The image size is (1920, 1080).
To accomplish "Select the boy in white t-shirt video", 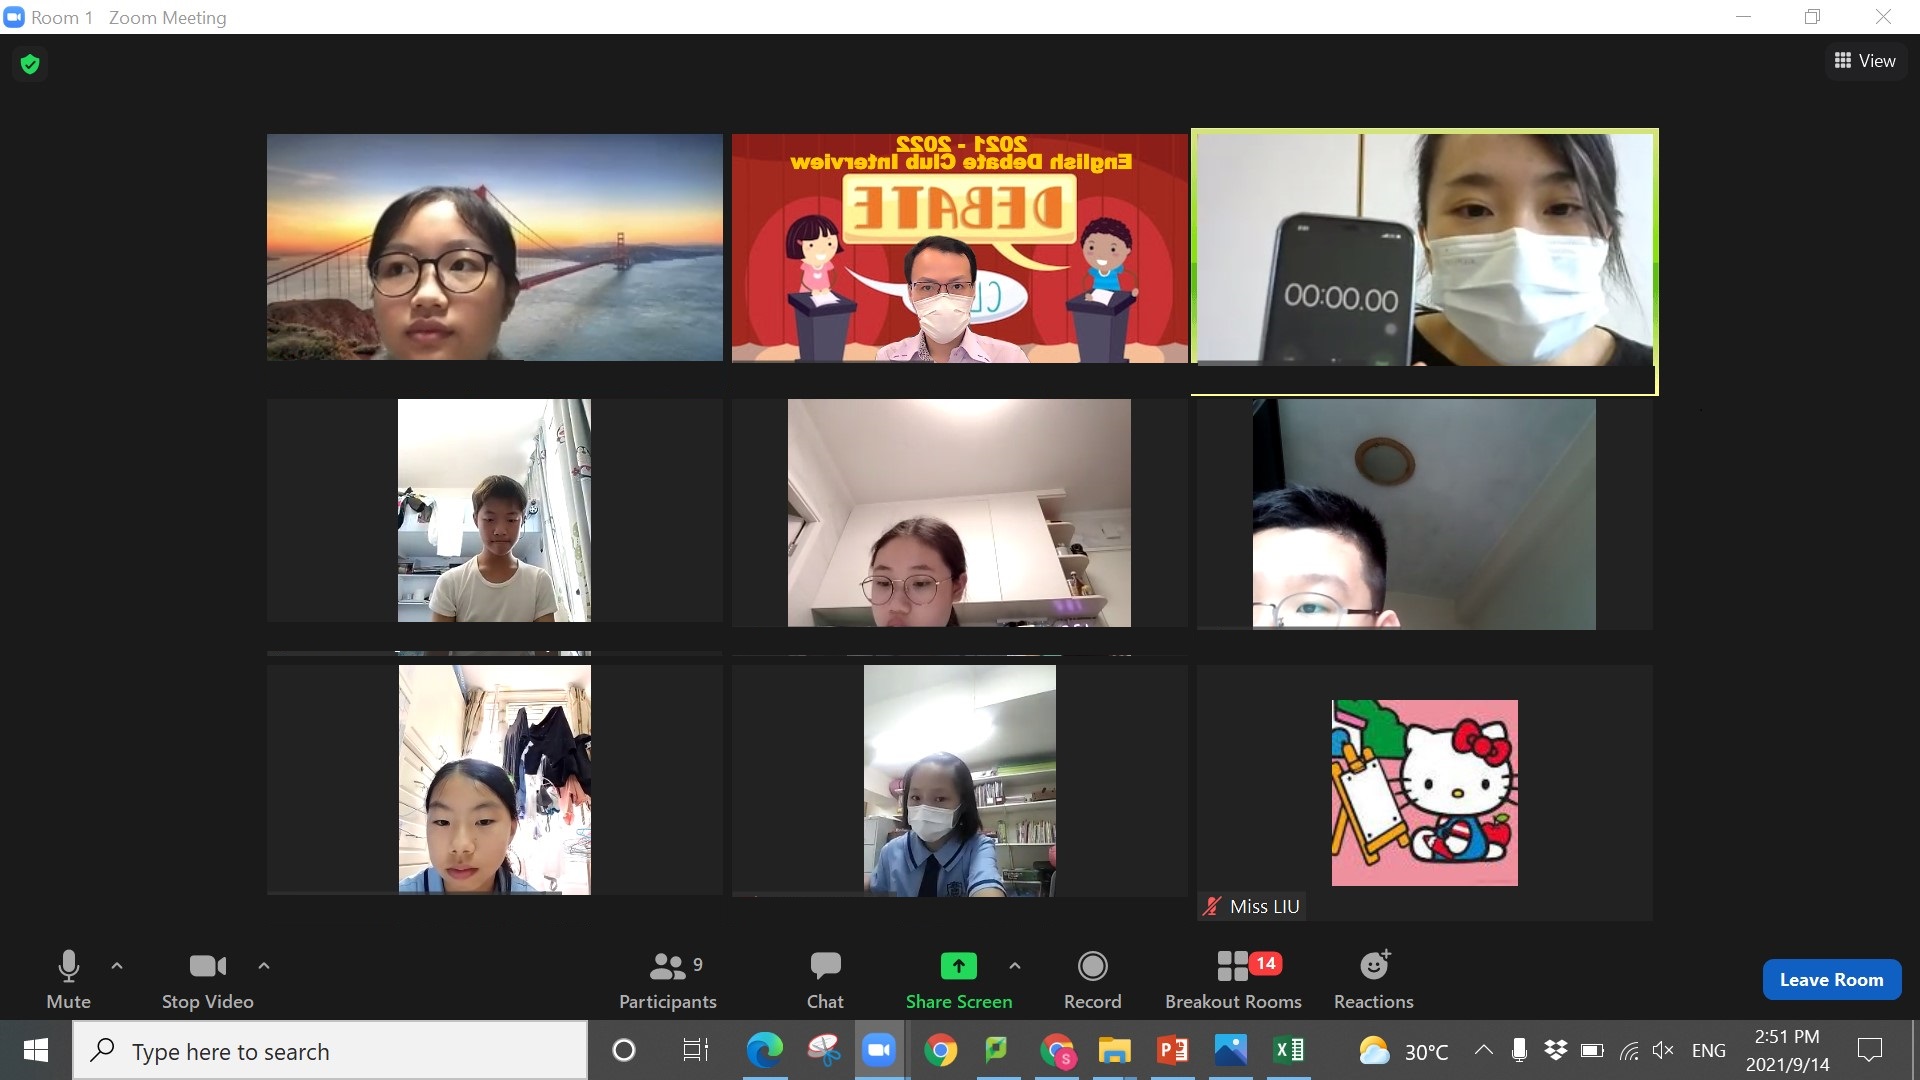I will (494, 510).
